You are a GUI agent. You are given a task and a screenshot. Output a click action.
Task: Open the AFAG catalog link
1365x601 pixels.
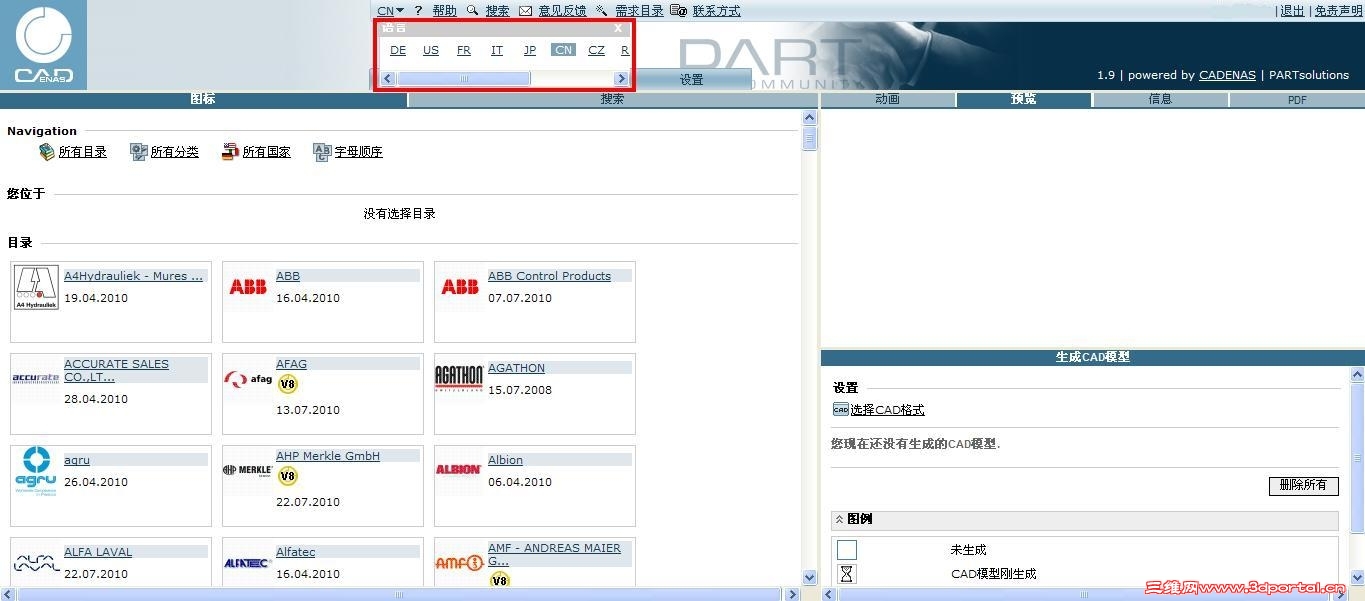[291, 364]
